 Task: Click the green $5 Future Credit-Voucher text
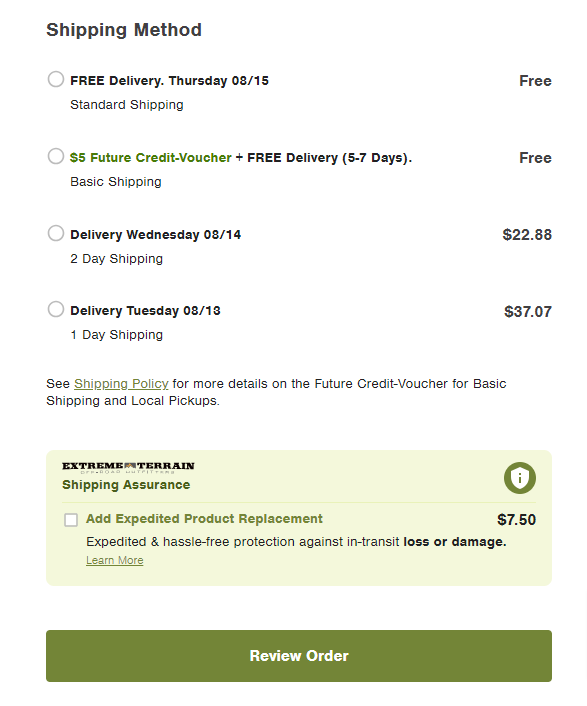(x=150, y=158)
